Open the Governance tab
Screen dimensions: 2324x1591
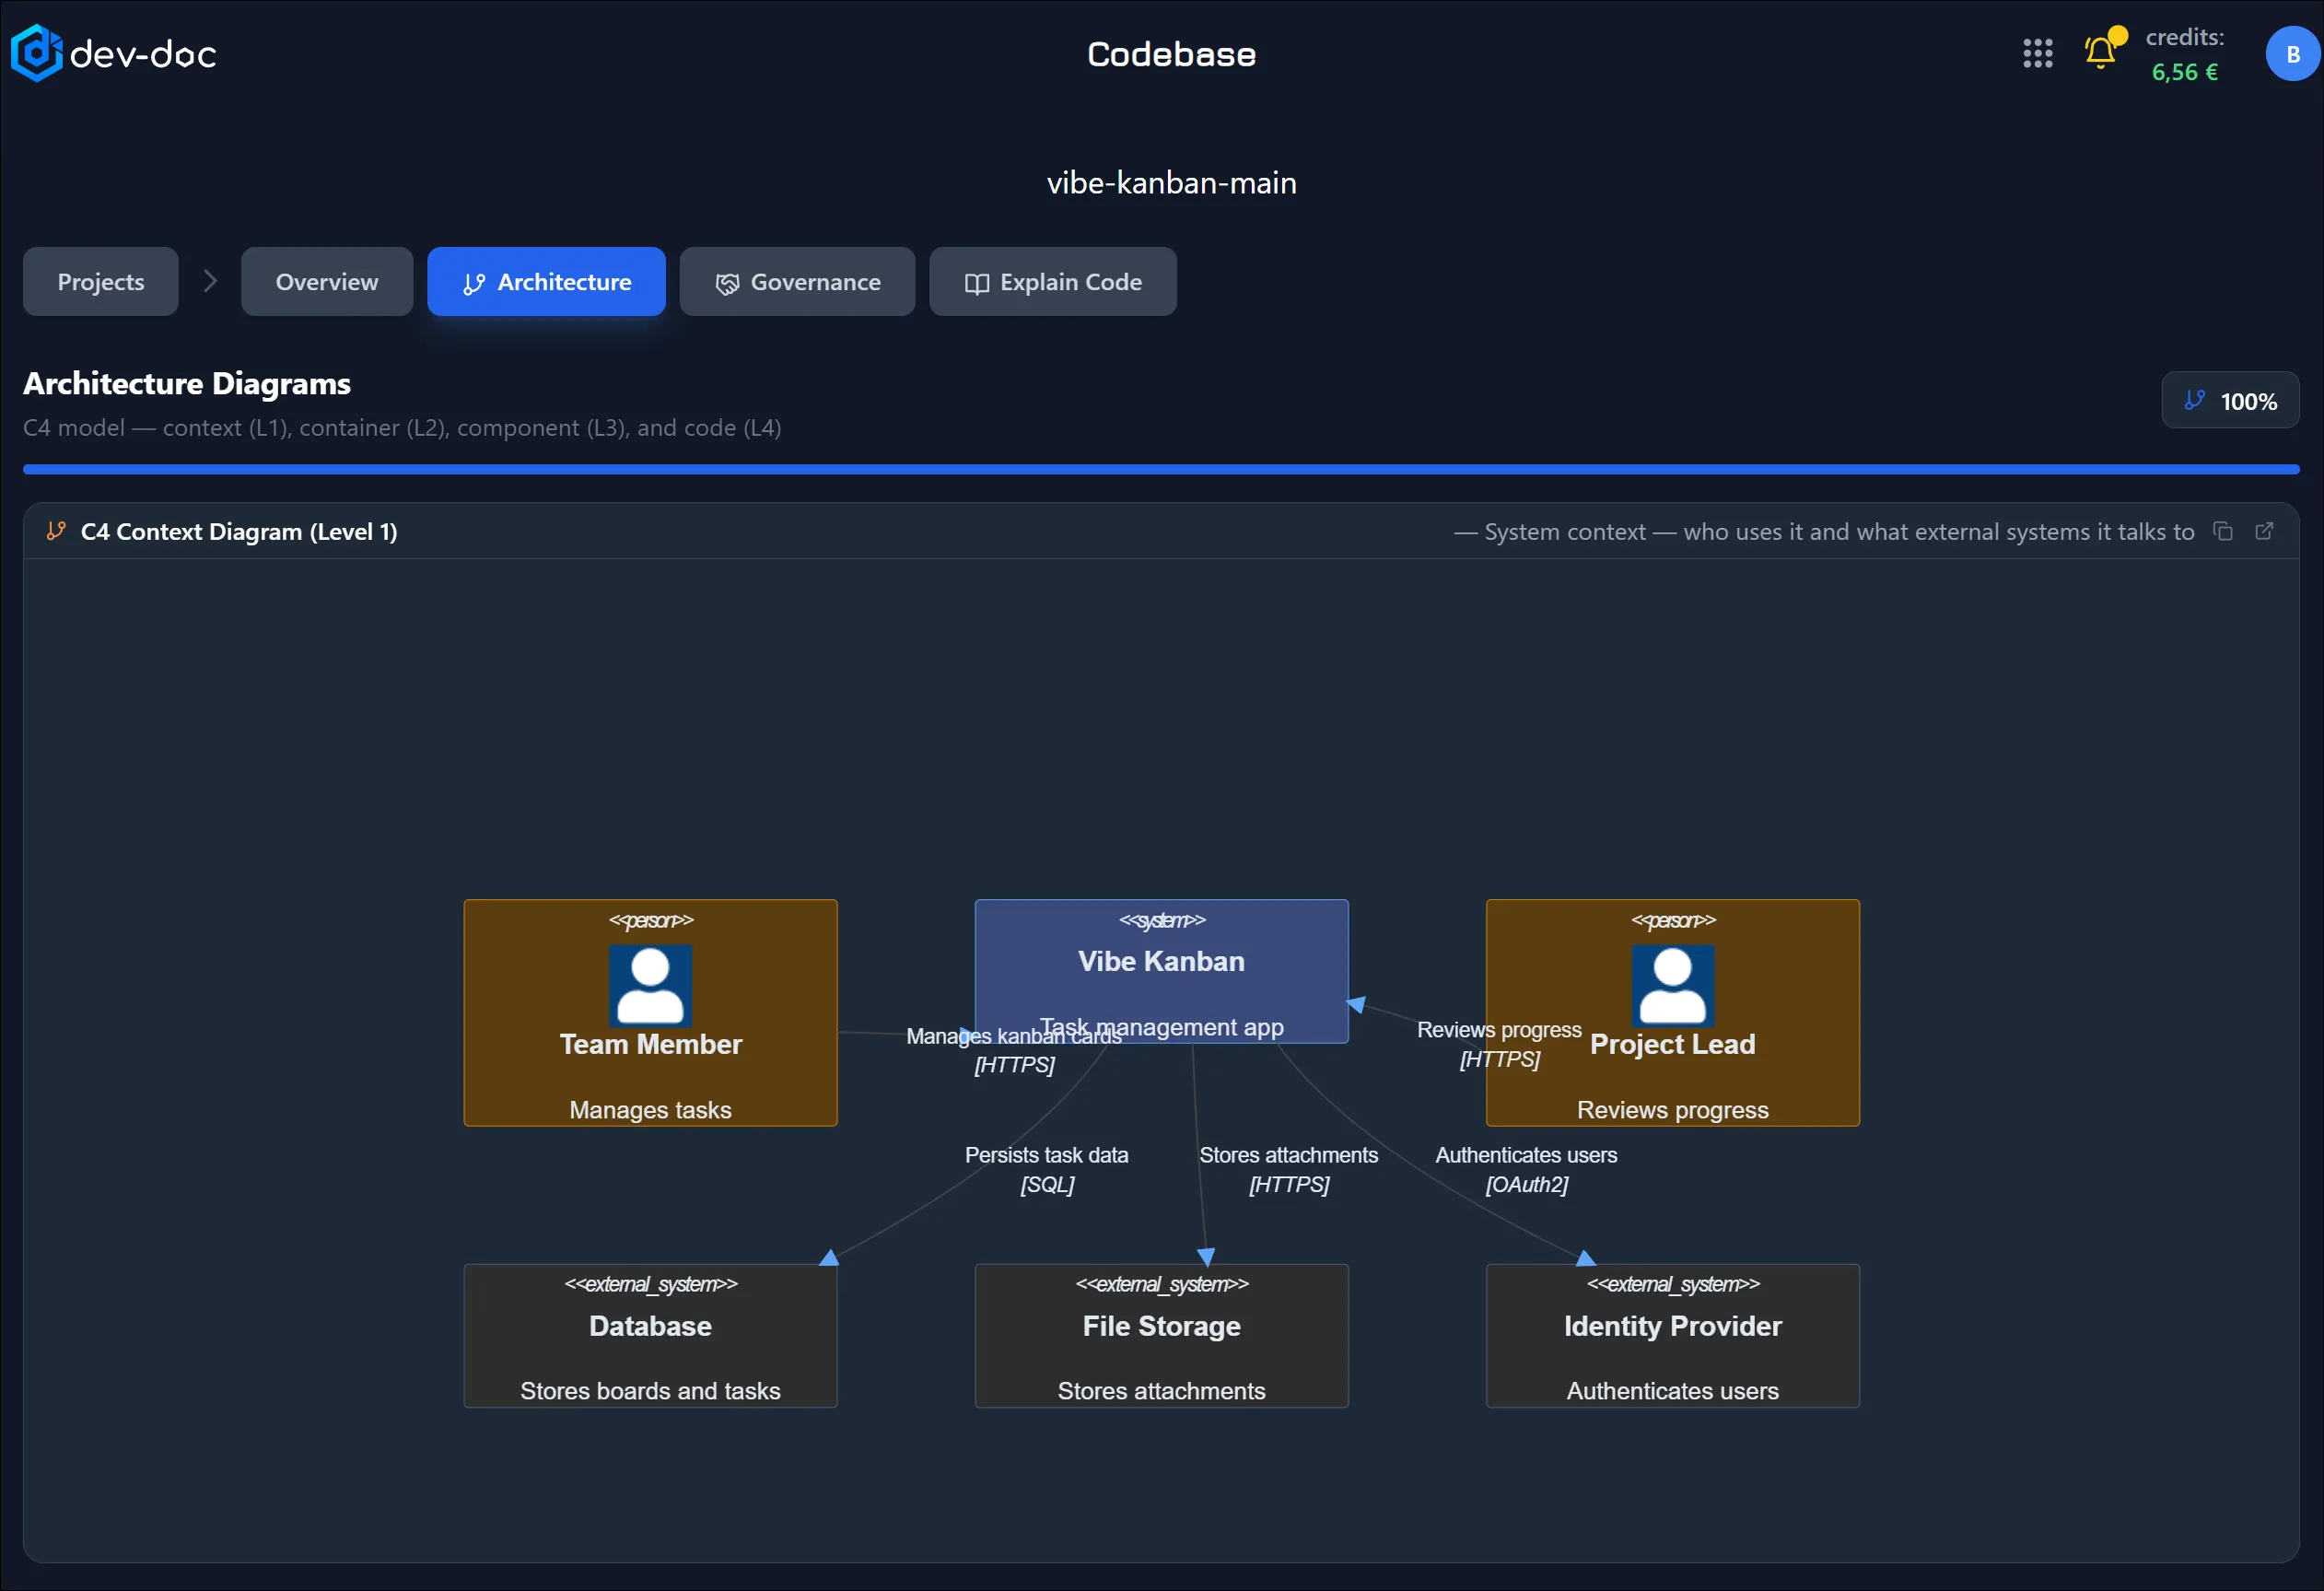pyautogui.click(x=797, y=282)
